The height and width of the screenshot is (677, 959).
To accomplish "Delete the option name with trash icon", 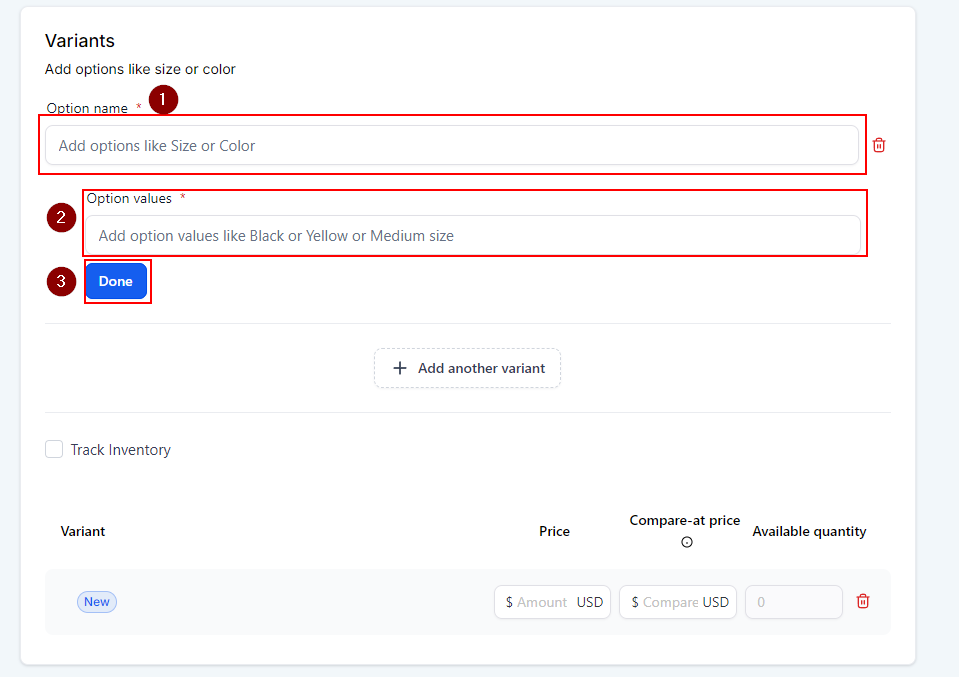I will click(x=879, y=145).
